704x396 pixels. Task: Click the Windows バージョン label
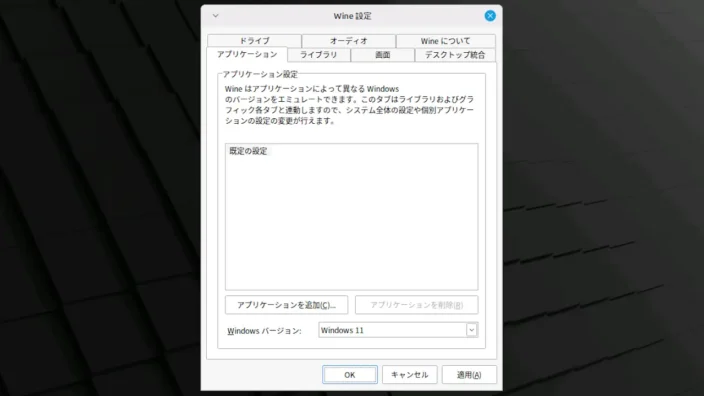point(264,331)
